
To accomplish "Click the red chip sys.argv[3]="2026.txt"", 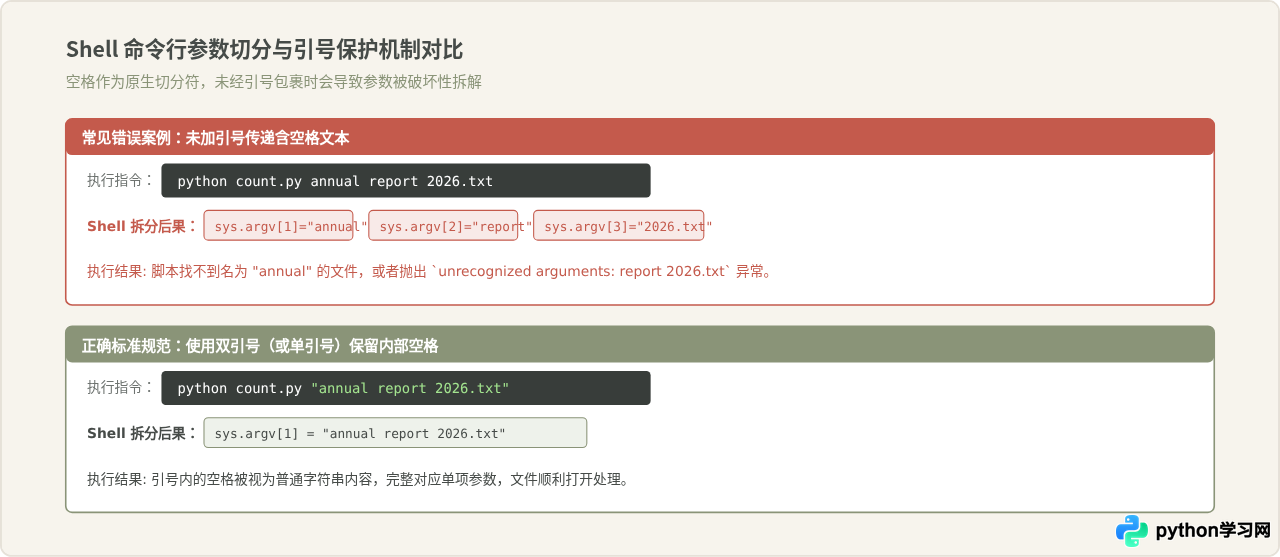I will click(x=619, y=226).
